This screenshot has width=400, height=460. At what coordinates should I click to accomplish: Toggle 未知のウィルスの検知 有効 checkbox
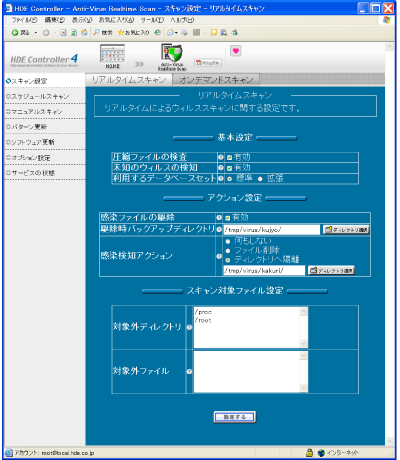[x=229, y=168]
